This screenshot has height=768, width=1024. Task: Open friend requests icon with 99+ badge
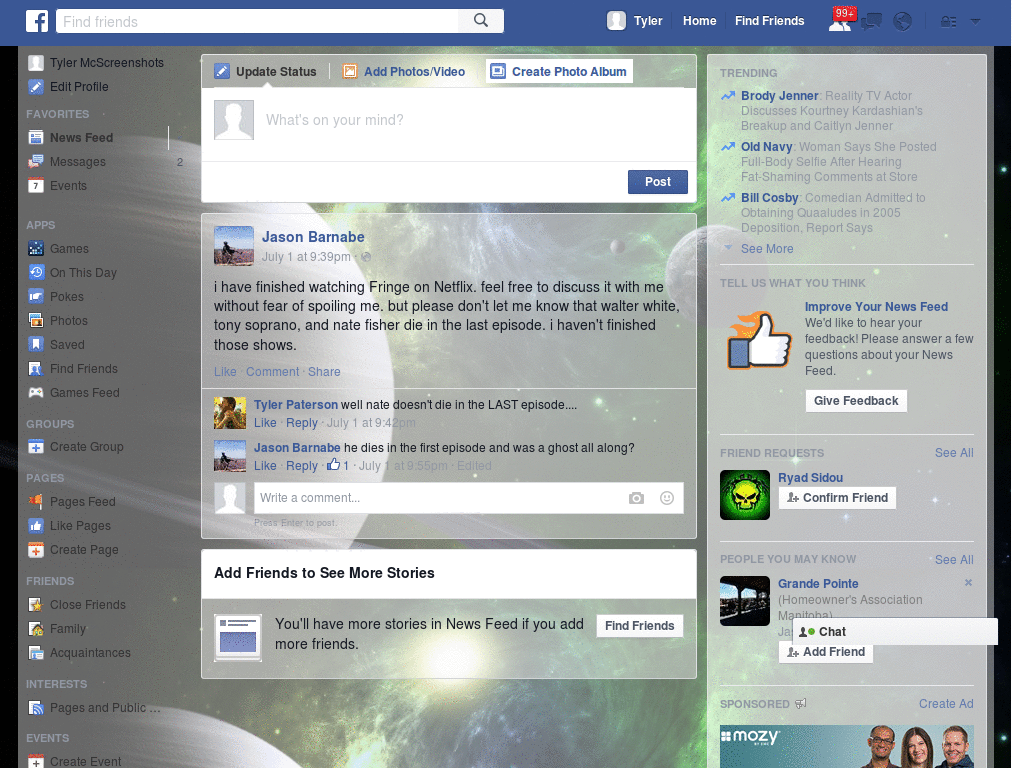[841, 20]
